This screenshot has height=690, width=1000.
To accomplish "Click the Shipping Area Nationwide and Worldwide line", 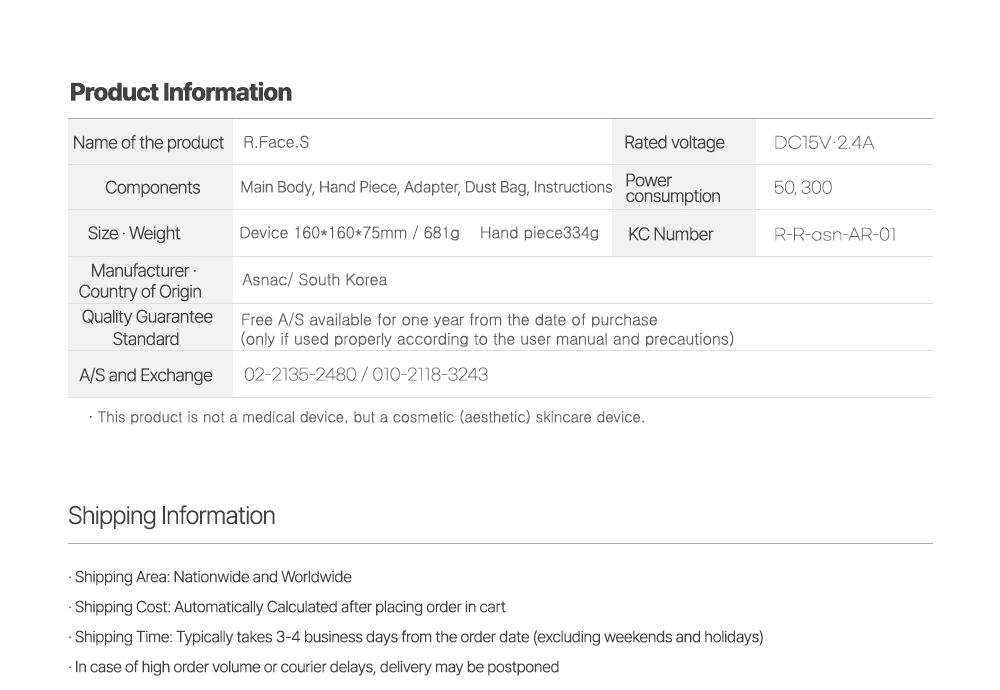I will [x=212, y=577].
